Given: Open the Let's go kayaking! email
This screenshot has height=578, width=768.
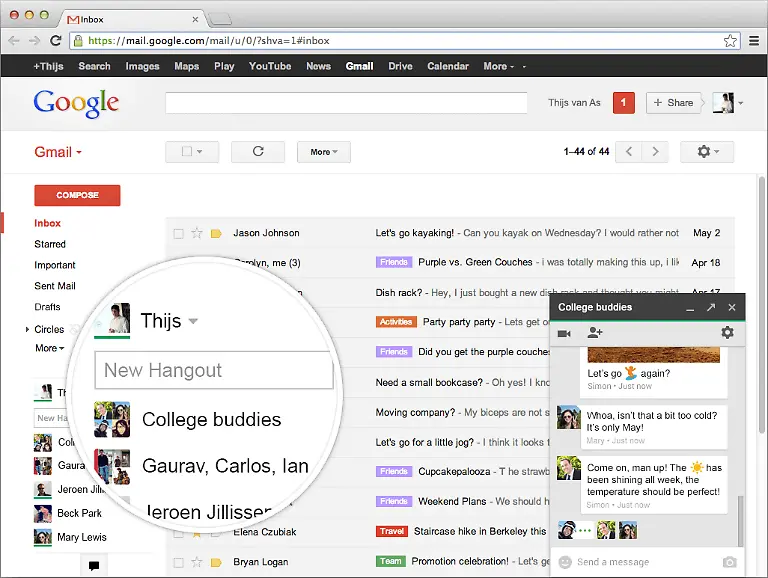Looking at the screenshot, I should point(414,233).
